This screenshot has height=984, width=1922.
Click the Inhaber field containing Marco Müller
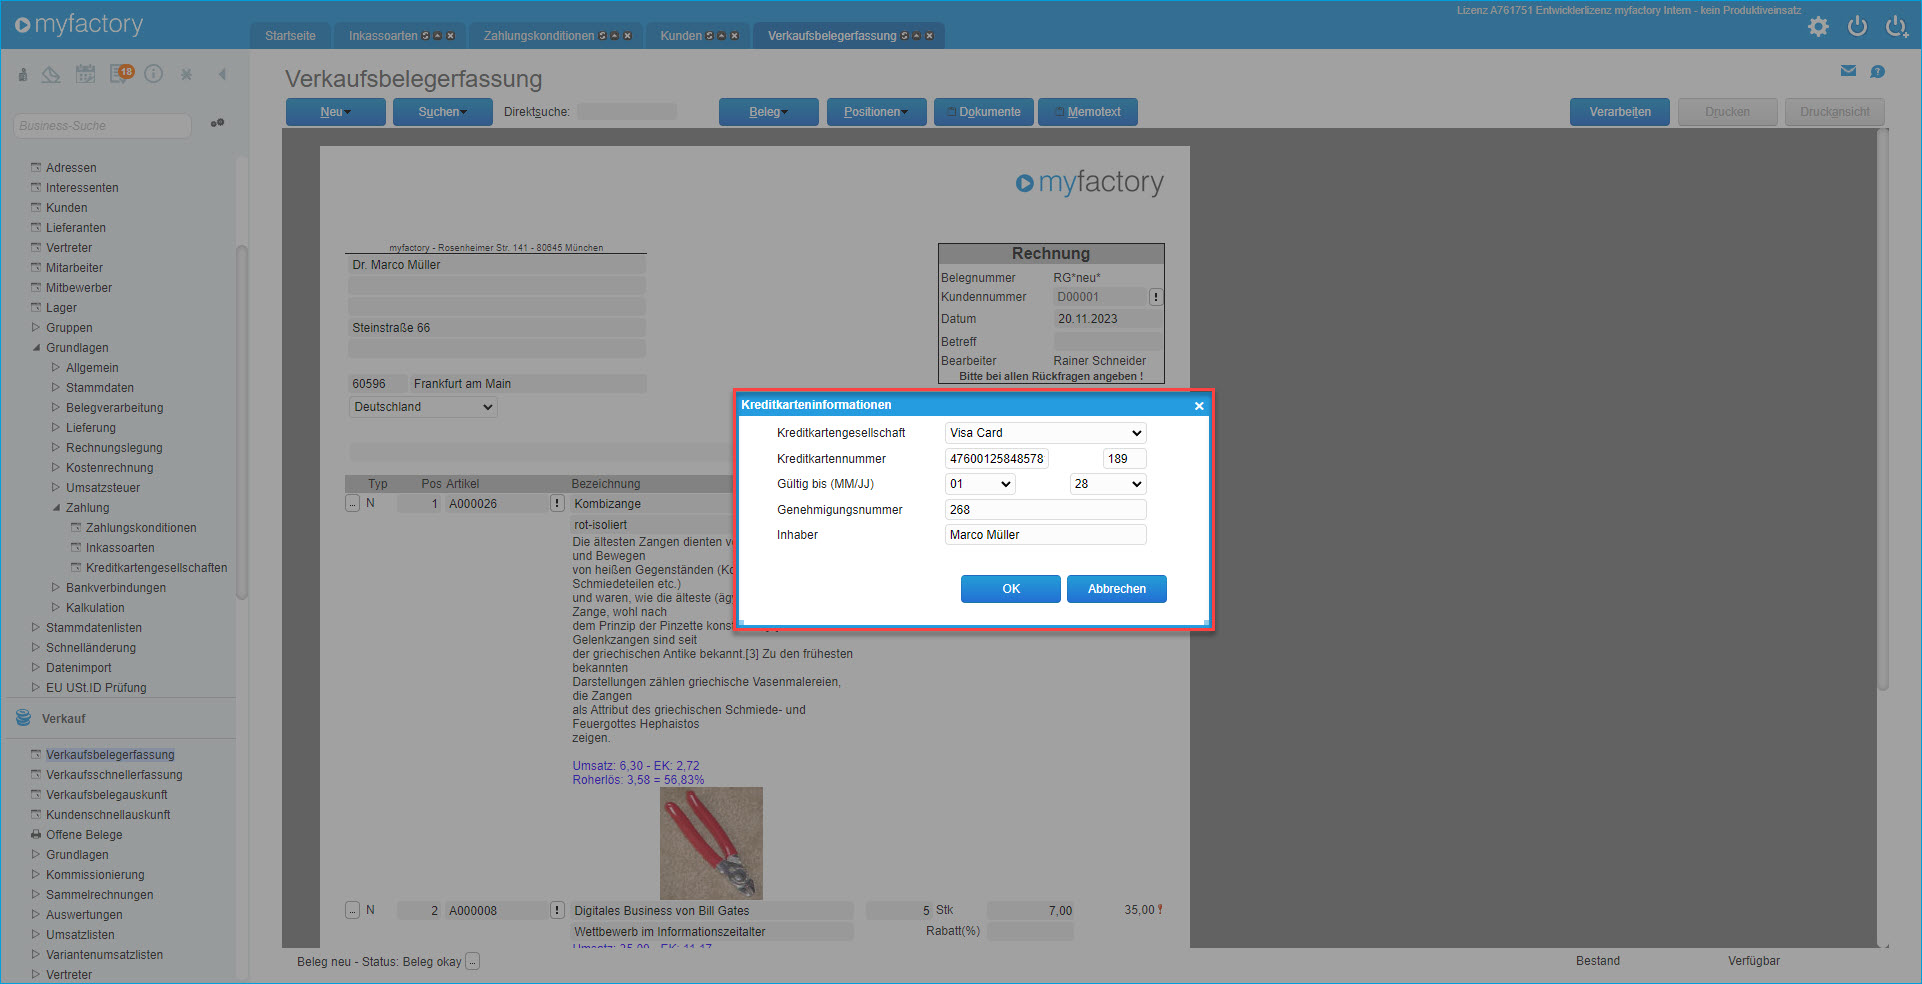[x=1045, y=535]
